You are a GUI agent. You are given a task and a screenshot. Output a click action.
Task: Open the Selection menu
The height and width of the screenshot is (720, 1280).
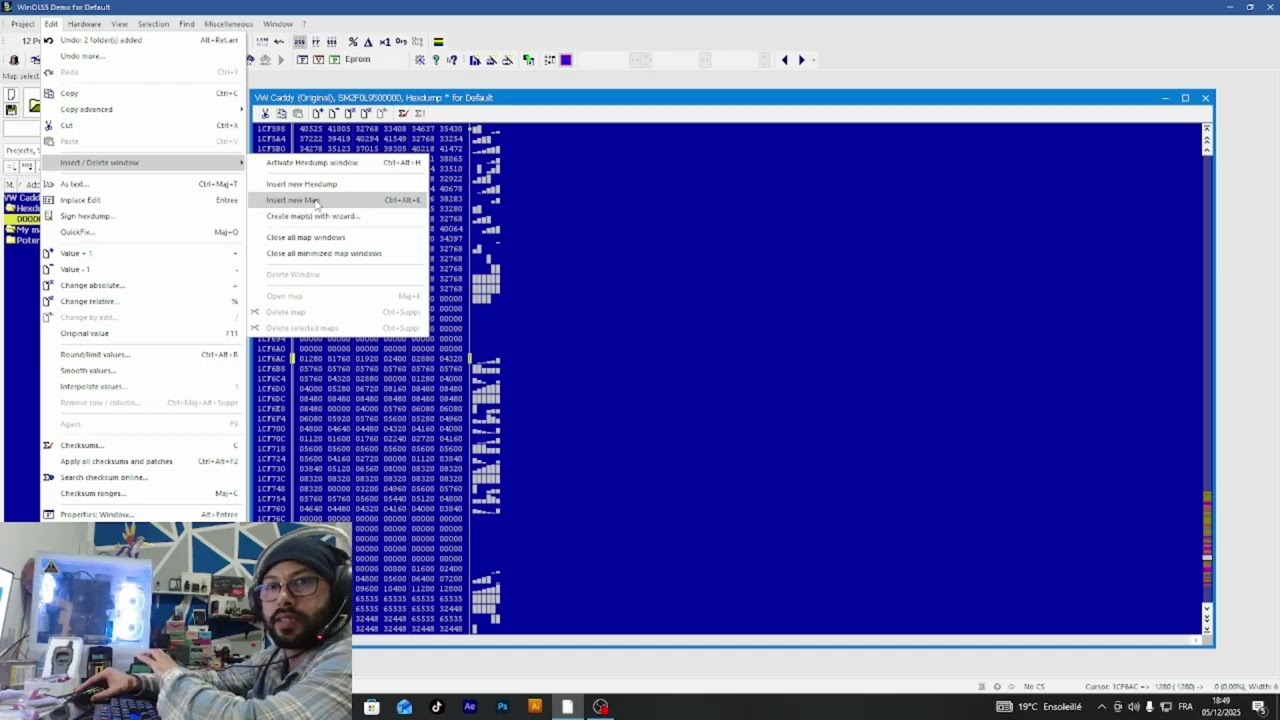[x=153, y=24]
